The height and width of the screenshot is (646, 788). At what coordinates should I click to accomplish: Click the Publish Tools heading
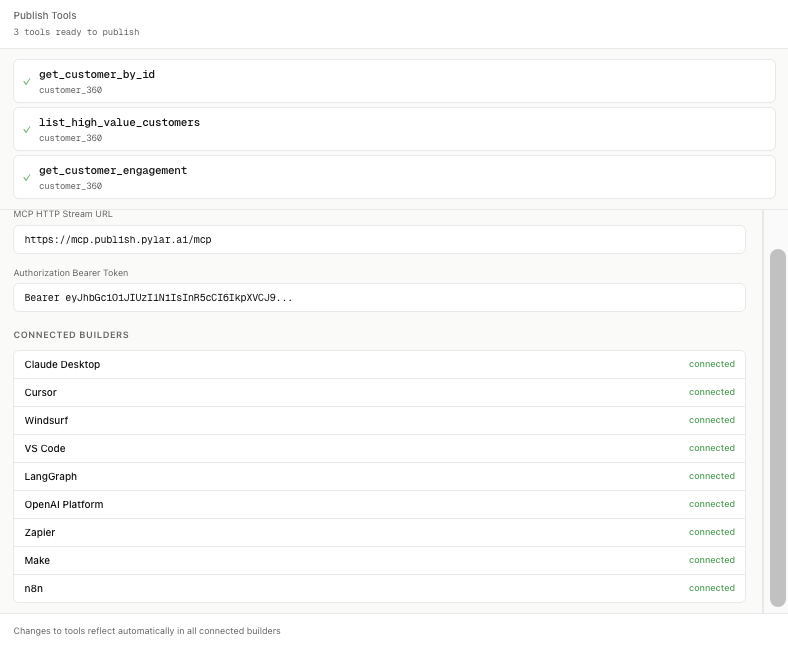(45, 16)
